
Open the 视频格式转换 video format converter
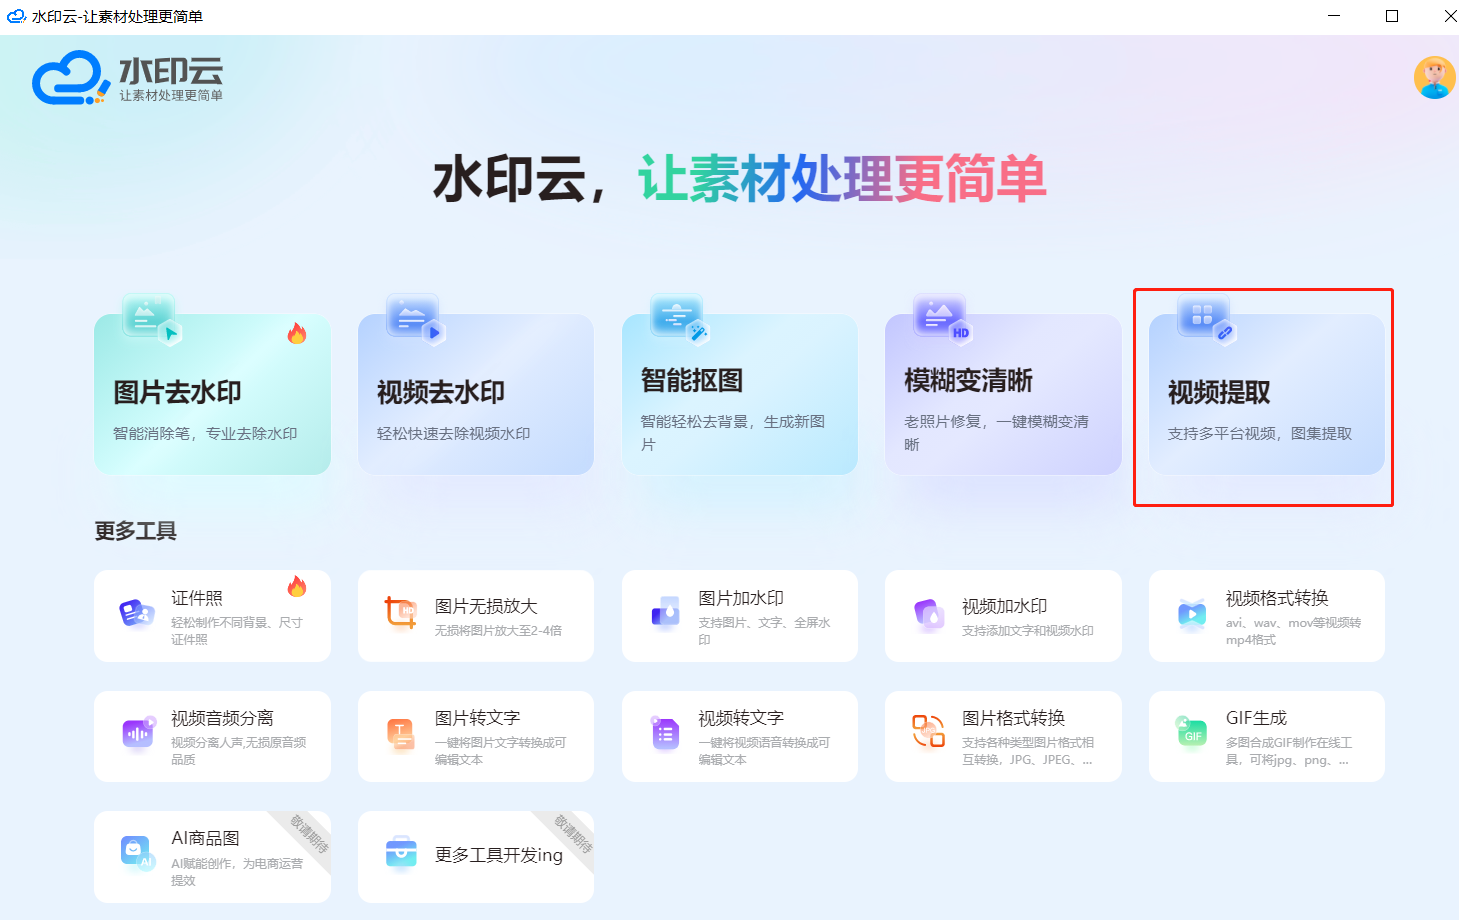[1267, 616]
